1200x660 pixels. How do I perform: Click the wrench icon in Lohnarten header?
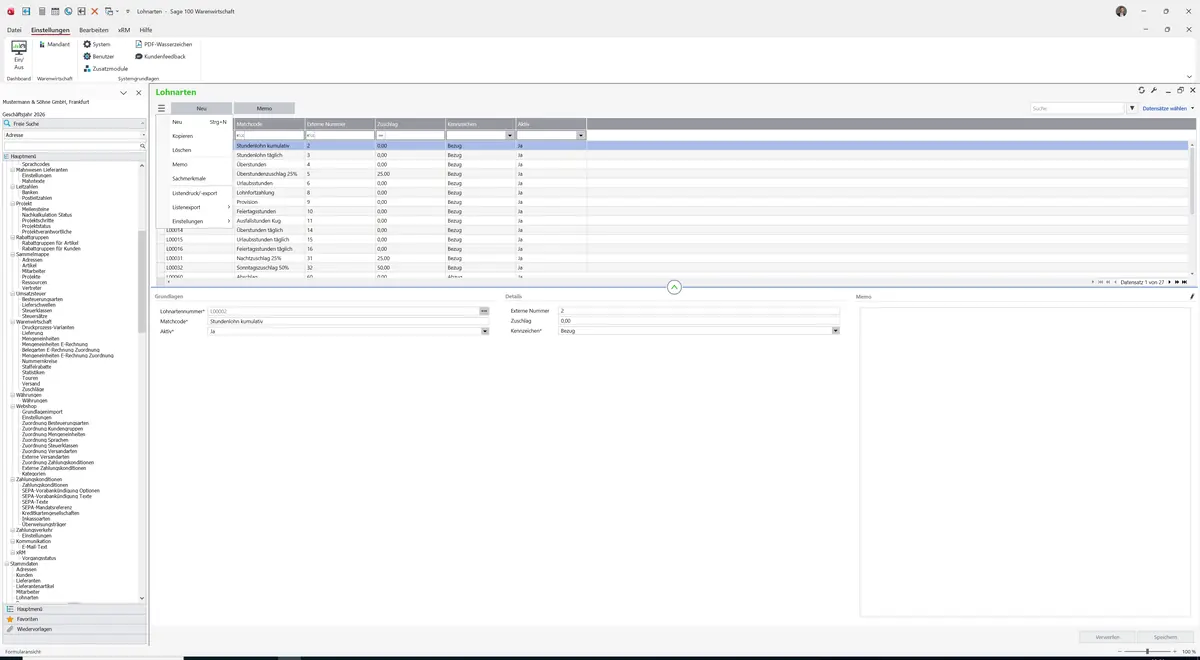coord(1154,90)
